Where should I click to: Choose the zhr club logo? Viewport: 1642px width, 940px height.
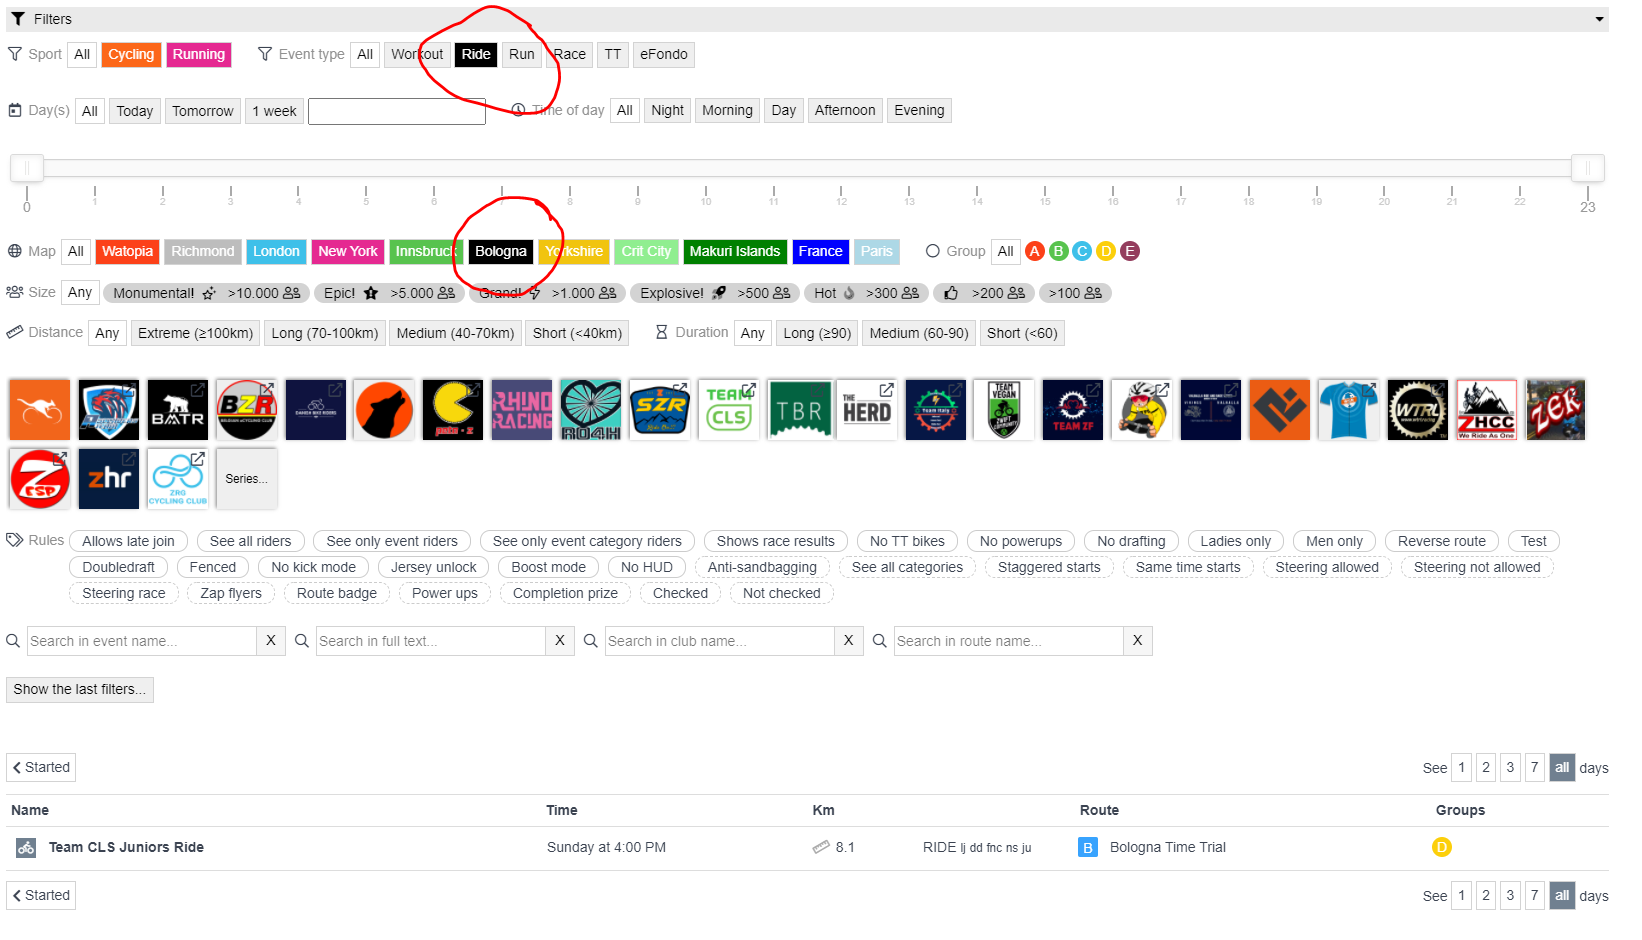click(109, 479)
